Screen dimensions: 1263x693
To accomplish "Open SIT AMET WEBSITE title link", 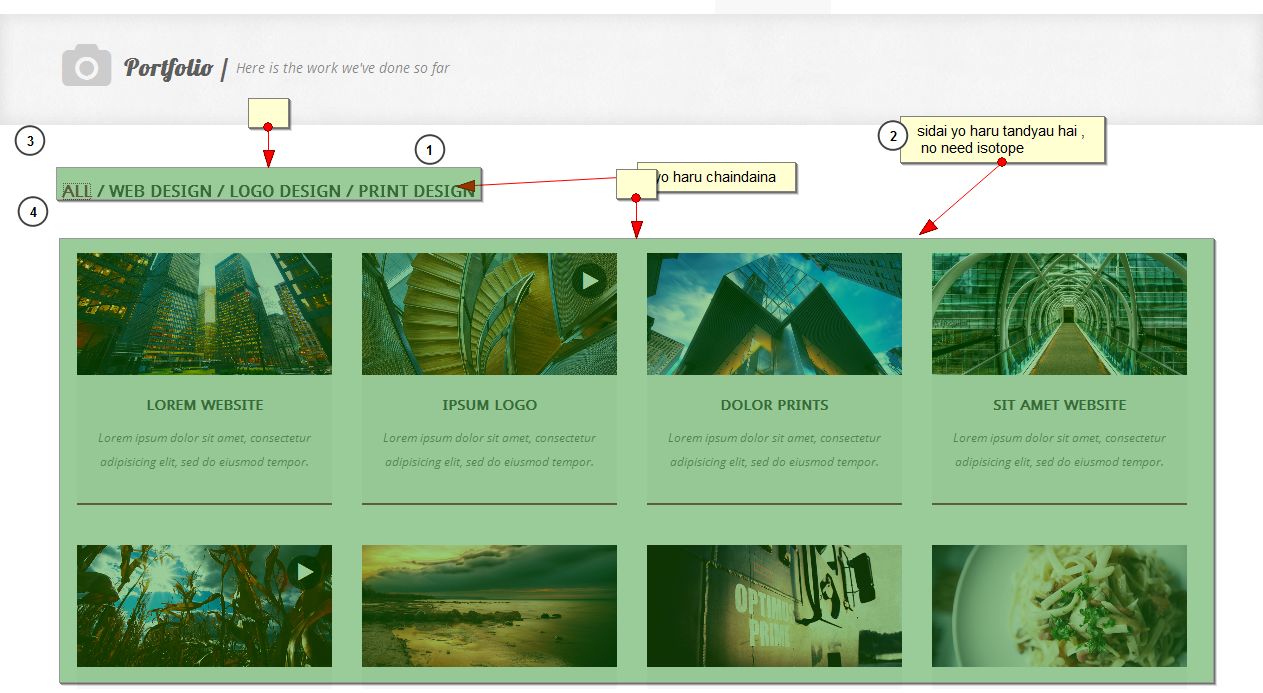I will coord(1059,405).
